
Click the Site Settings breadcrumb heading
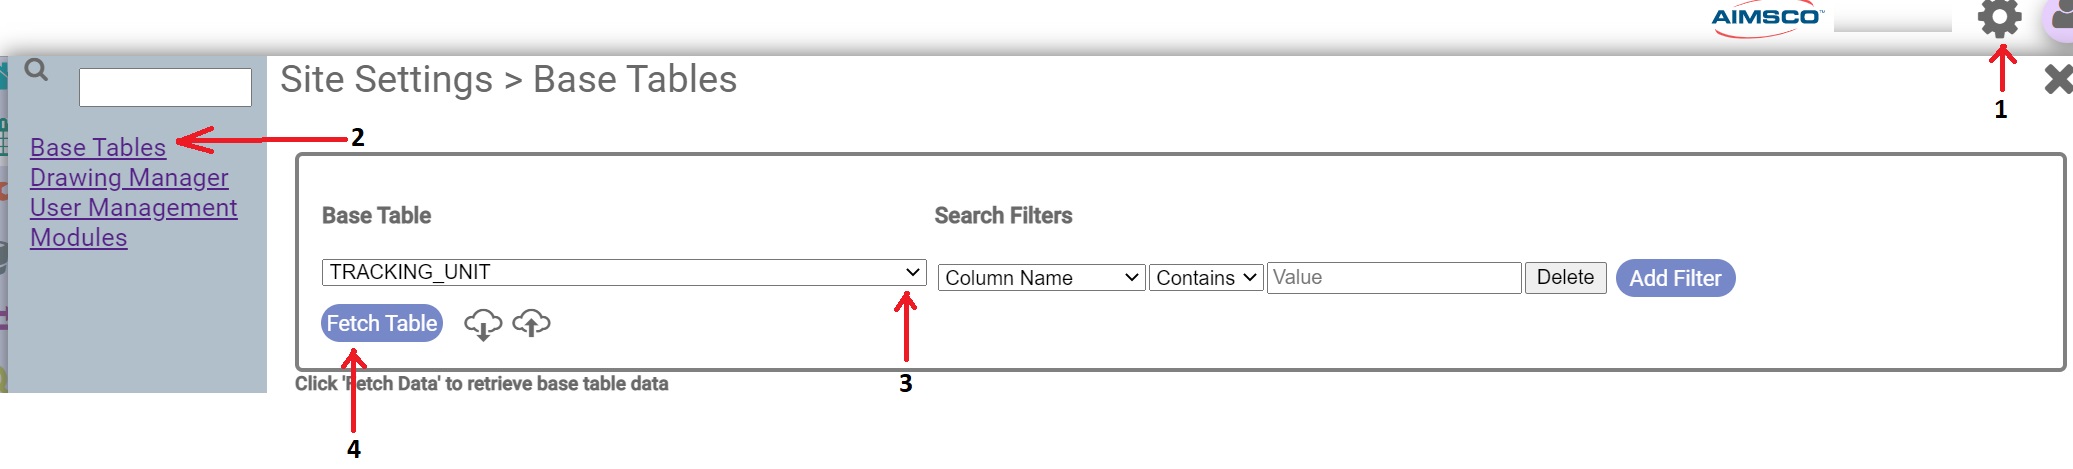[x=386, y=79]
